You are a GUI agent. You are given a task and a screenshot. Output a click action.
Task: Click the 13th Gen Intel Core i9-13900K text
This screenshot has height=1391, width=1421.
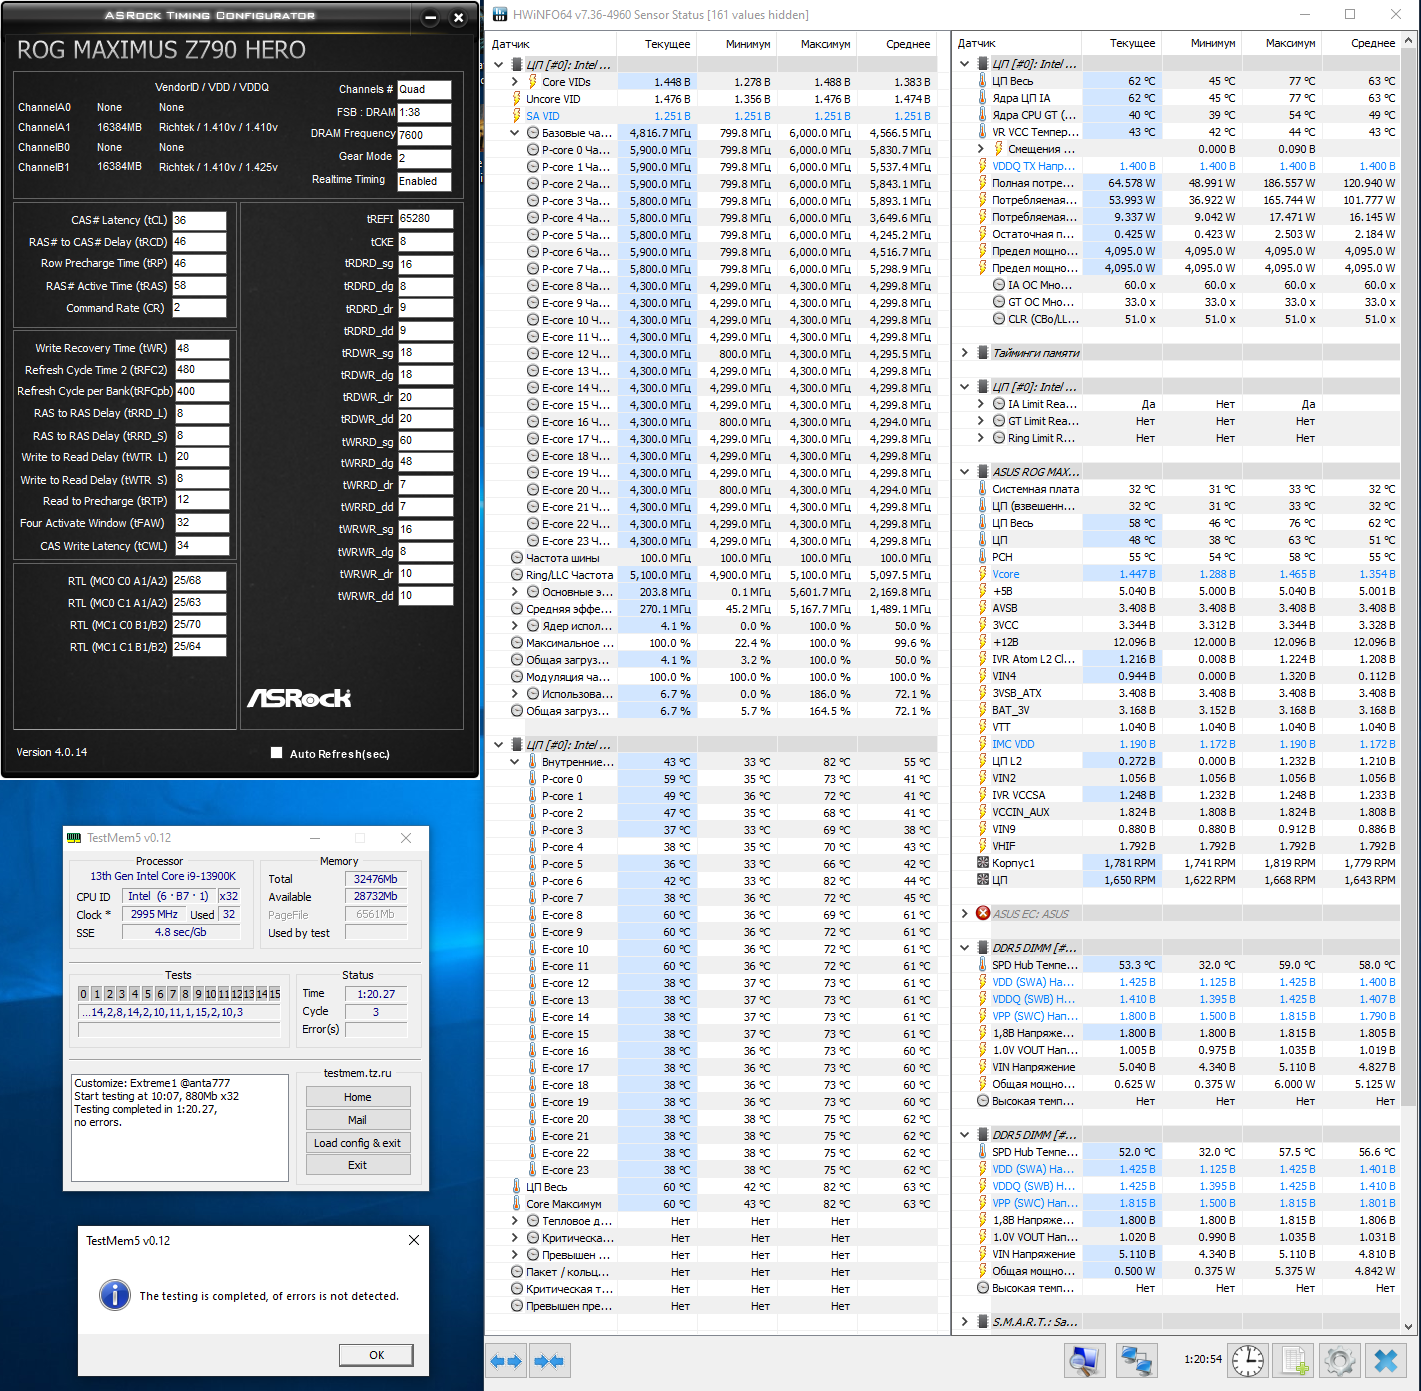point(163,876)
